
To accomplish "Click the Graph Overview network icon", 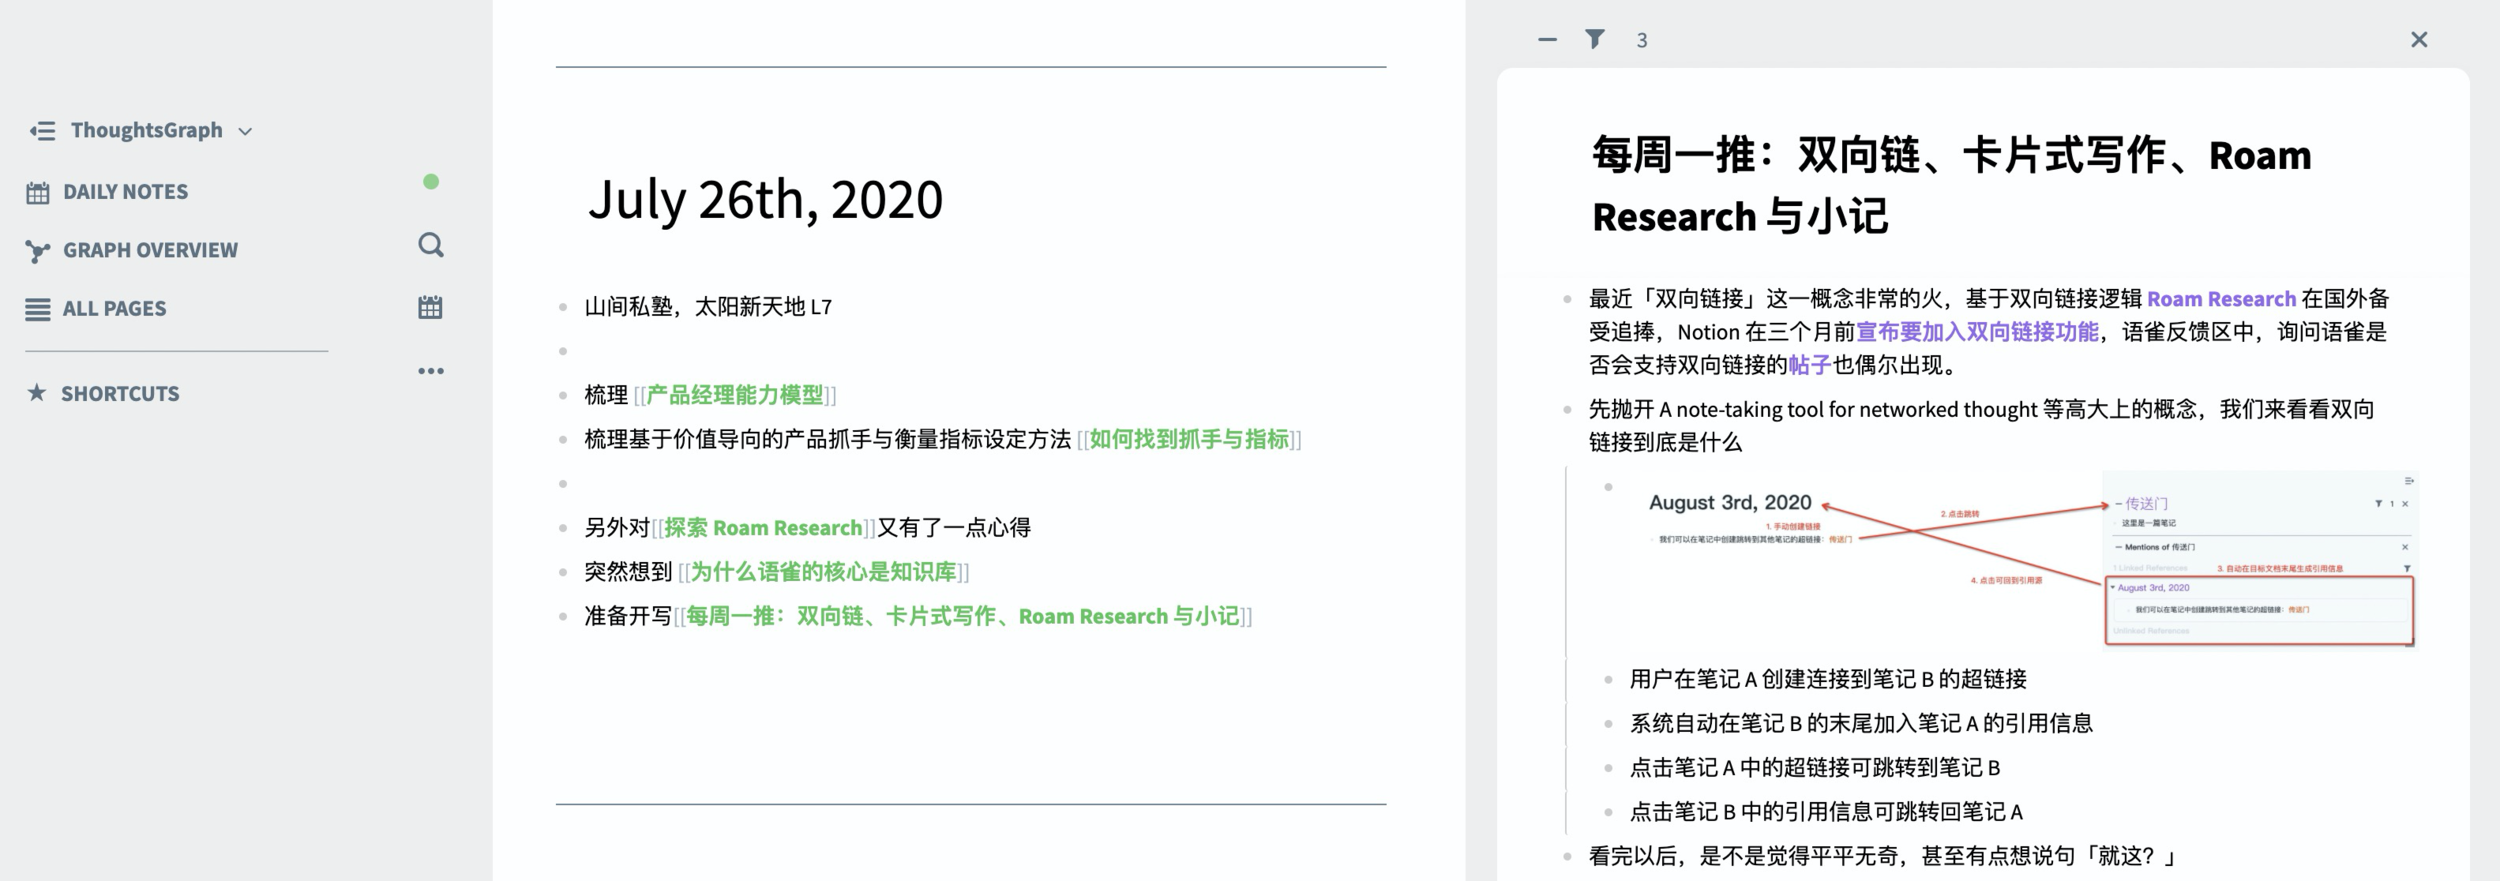I will point(38,251).
